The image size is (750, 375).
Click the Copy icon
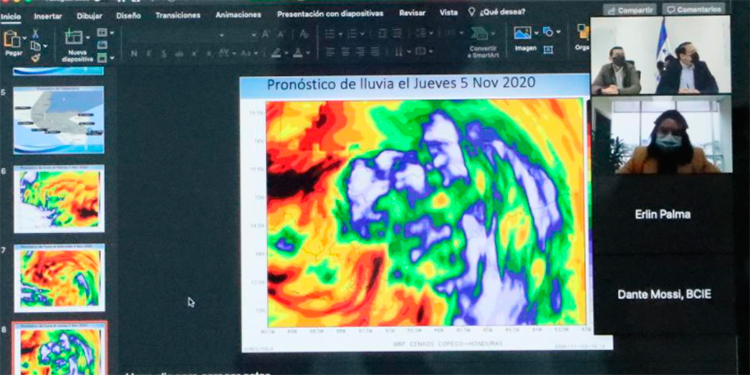35,46
